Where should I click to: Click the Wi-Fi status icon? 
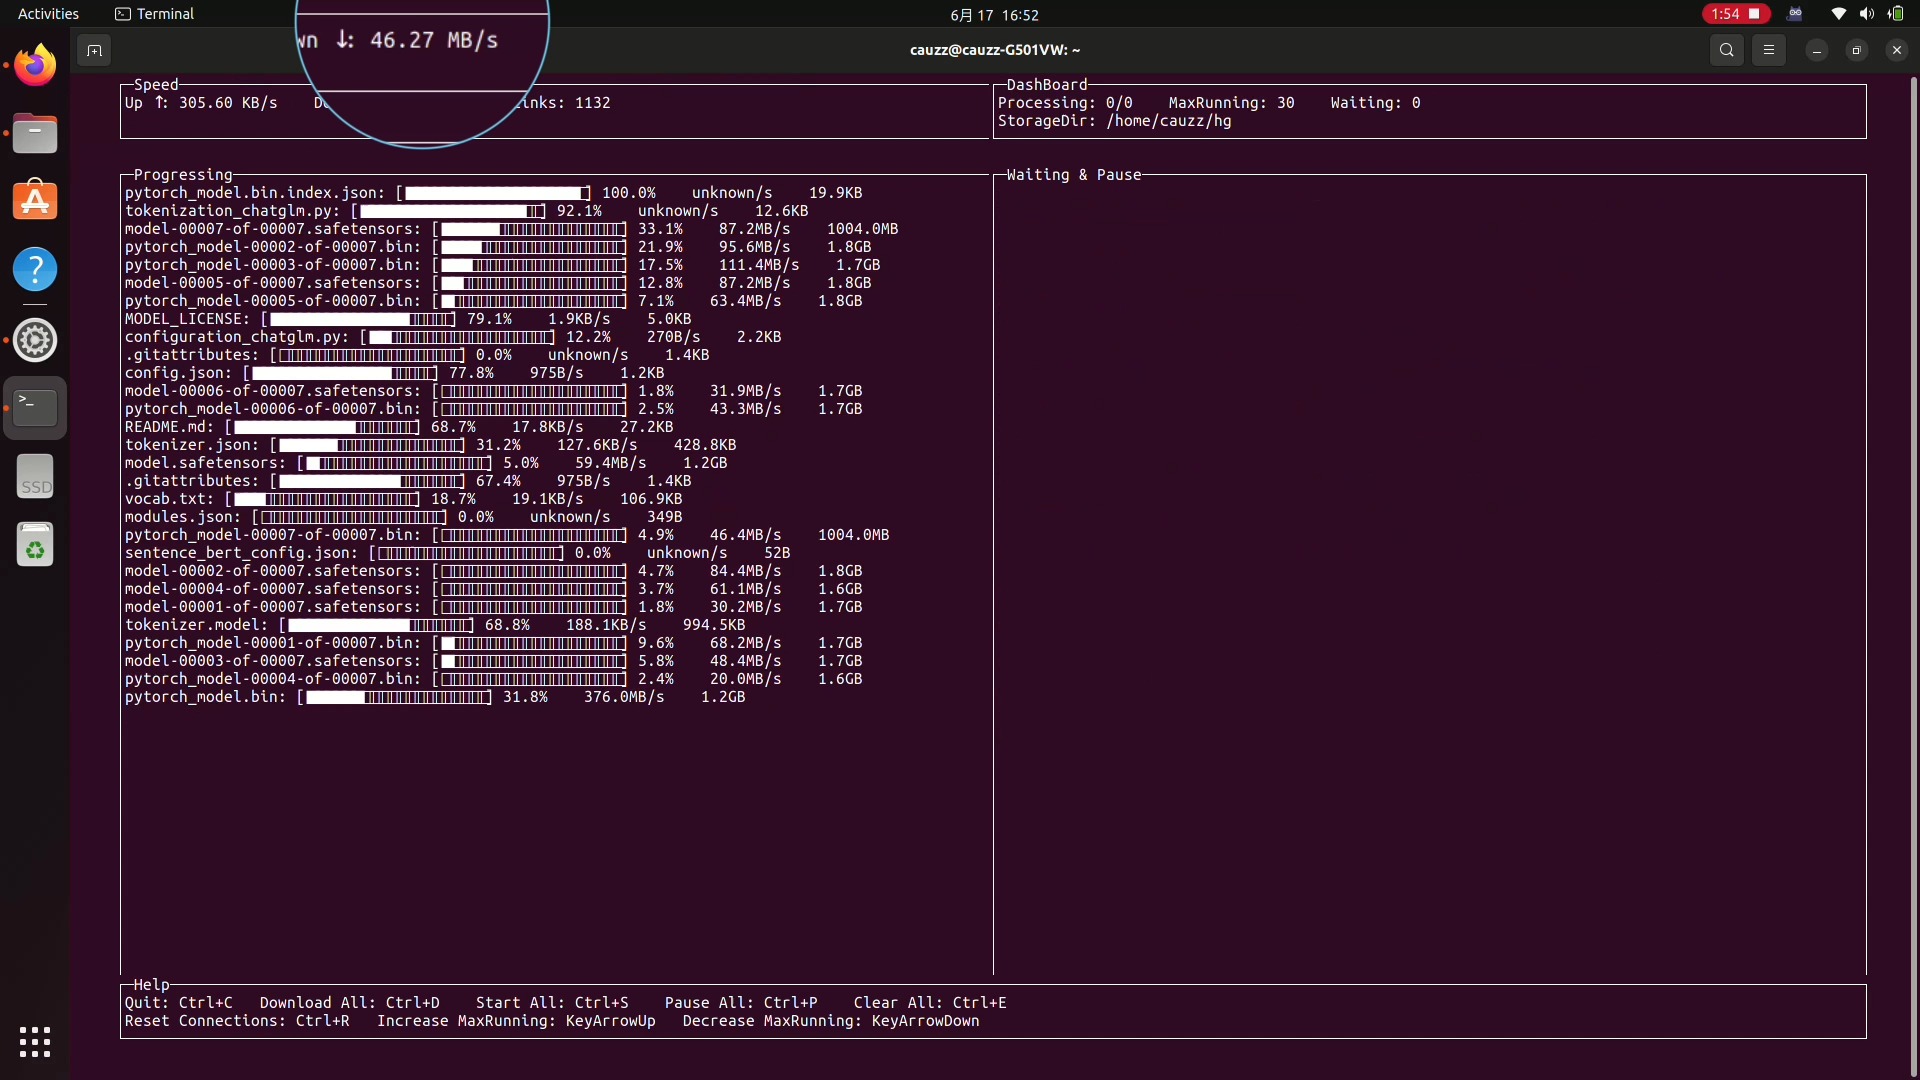click(1838, 14)
